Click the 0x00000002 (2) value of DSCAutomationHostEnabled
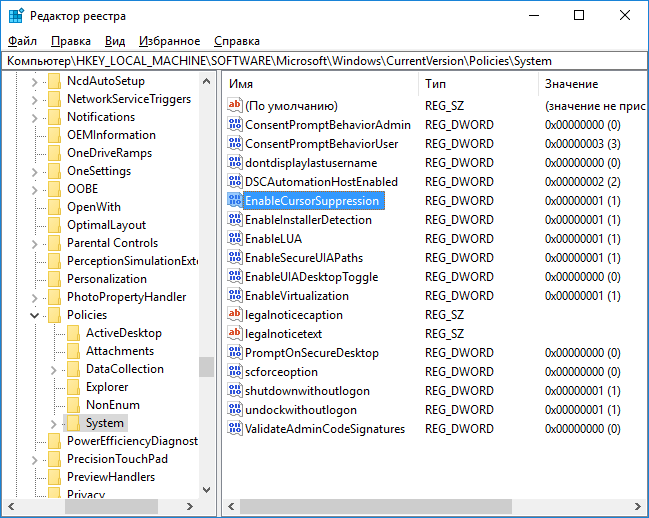The image size is (649, 518). [x=582, y=182]
